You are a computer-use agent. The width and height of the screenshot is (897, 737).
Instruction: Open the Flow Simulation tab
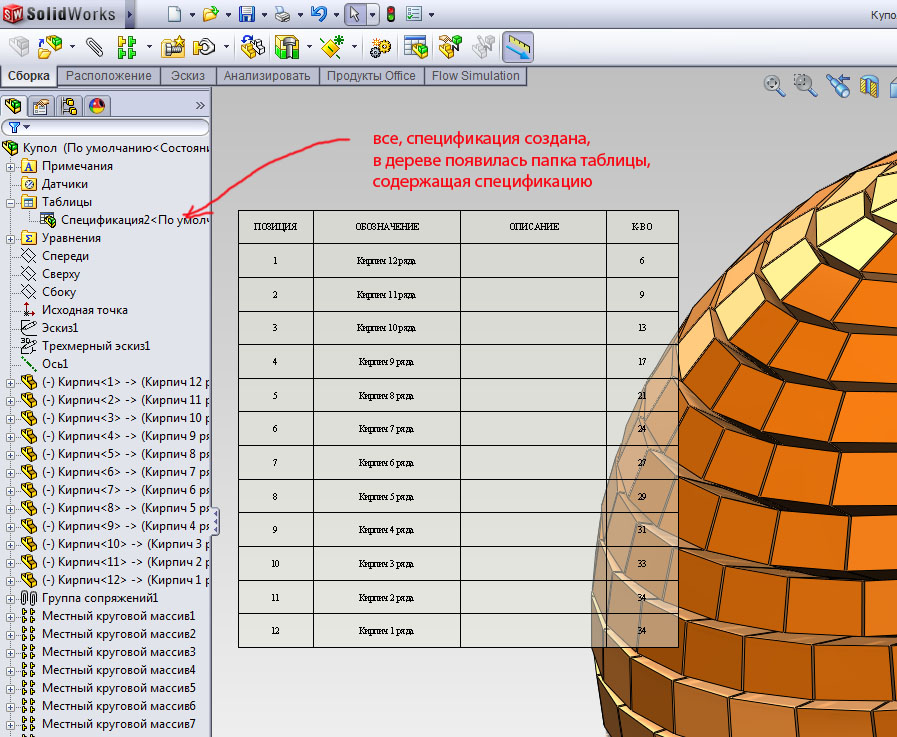point(475,76)
